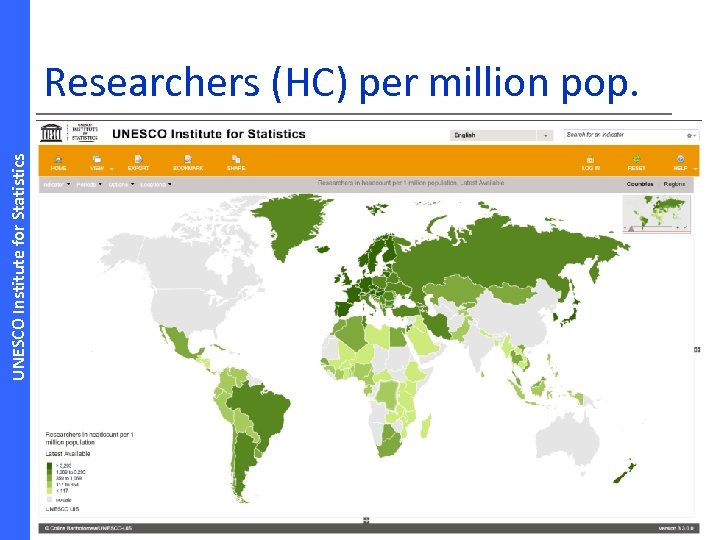
Task: Open the Options dropdown menu
Action: [121, 185]
